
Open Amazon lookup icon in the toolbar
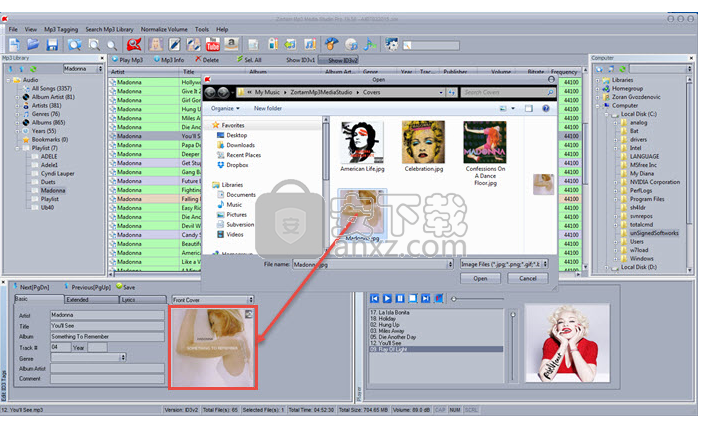tap(231, 45)
